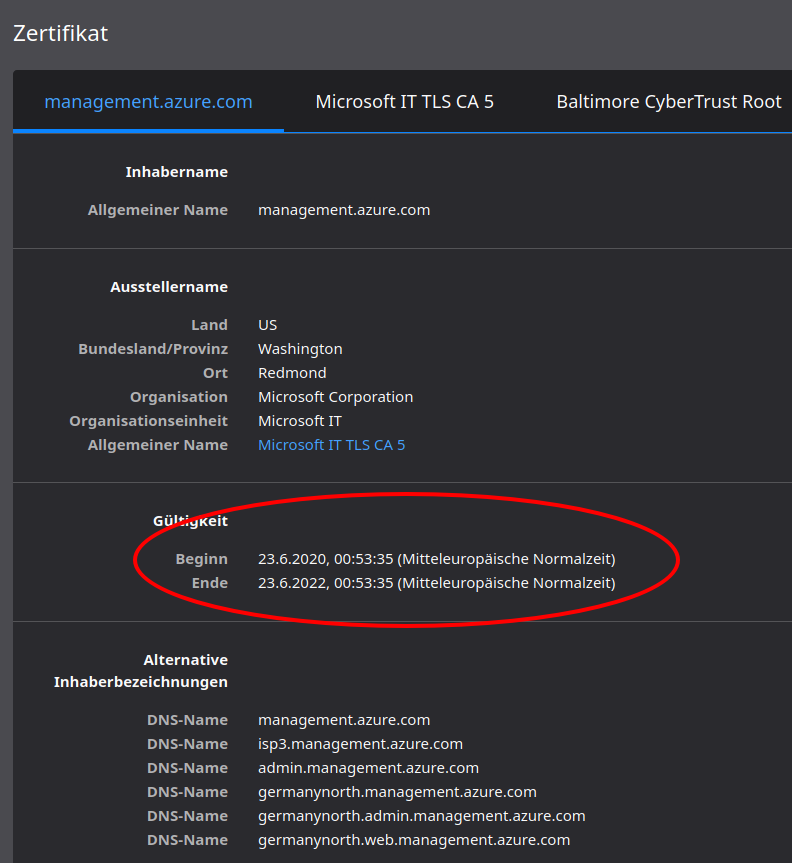The image size is (792, 863).
Task: Select Organisationseinheit value Microsoft IT
Action: click(300, 421)
